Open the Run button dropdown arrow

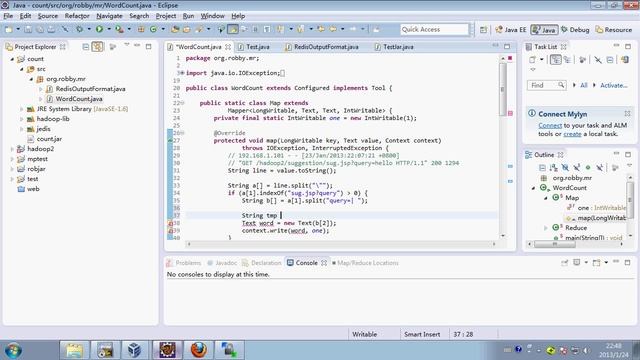(109, 29)
